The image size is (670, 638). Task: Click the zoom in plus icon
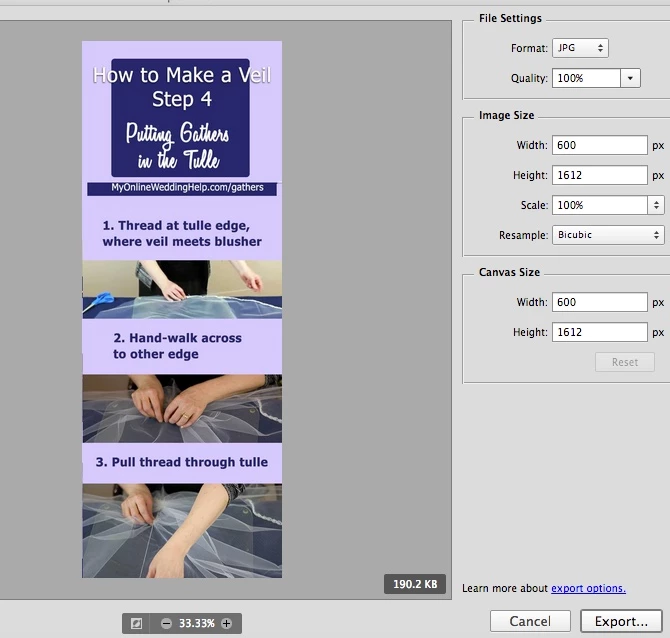click(x=226, y=623)
